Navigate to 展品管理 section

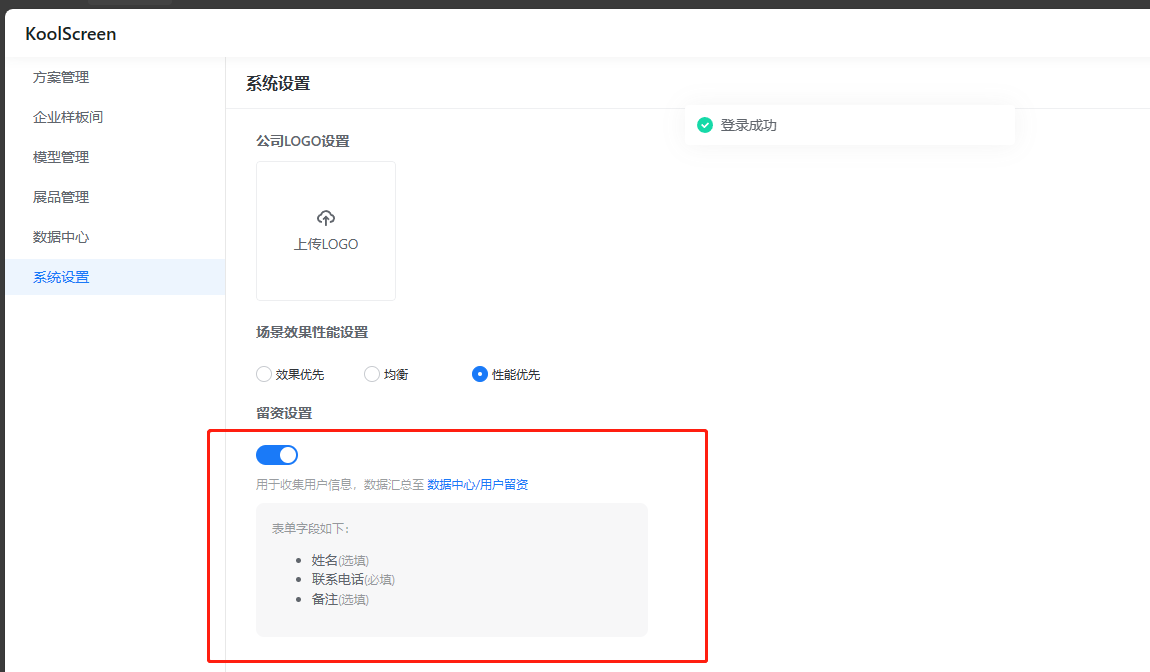61,197
